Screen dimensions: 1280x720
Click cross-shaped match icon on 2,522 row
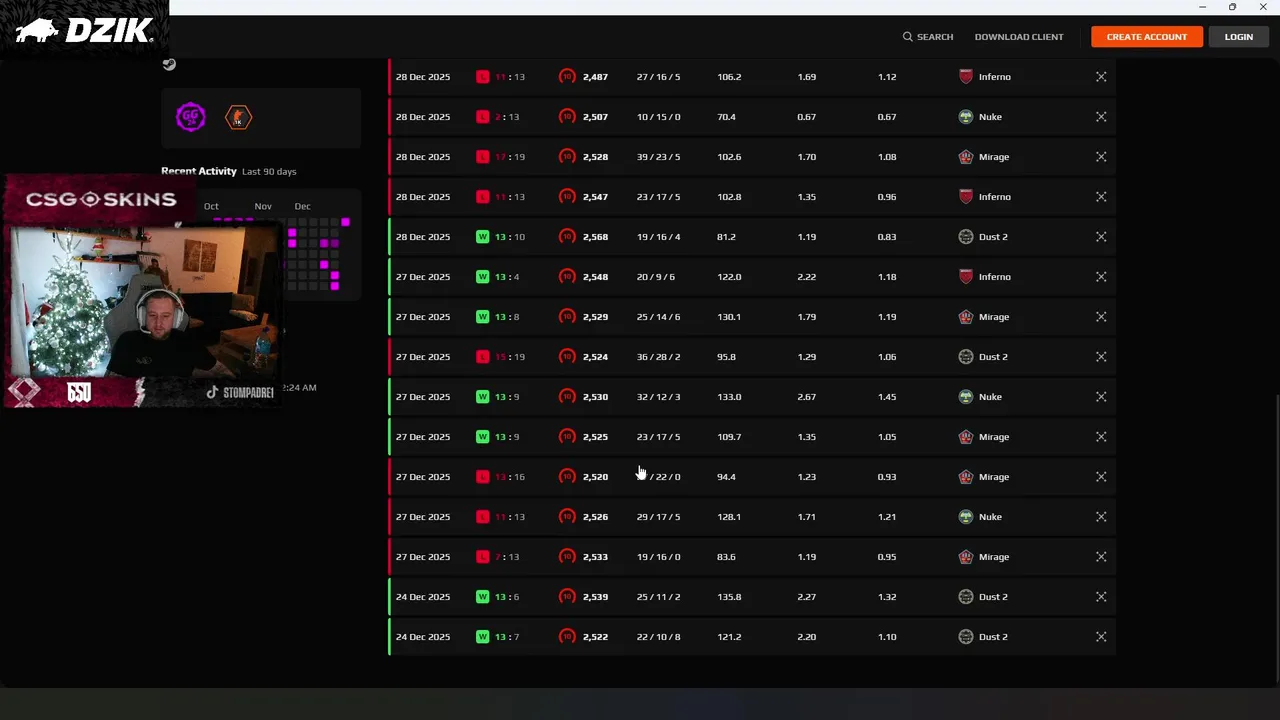[1101, 637]
